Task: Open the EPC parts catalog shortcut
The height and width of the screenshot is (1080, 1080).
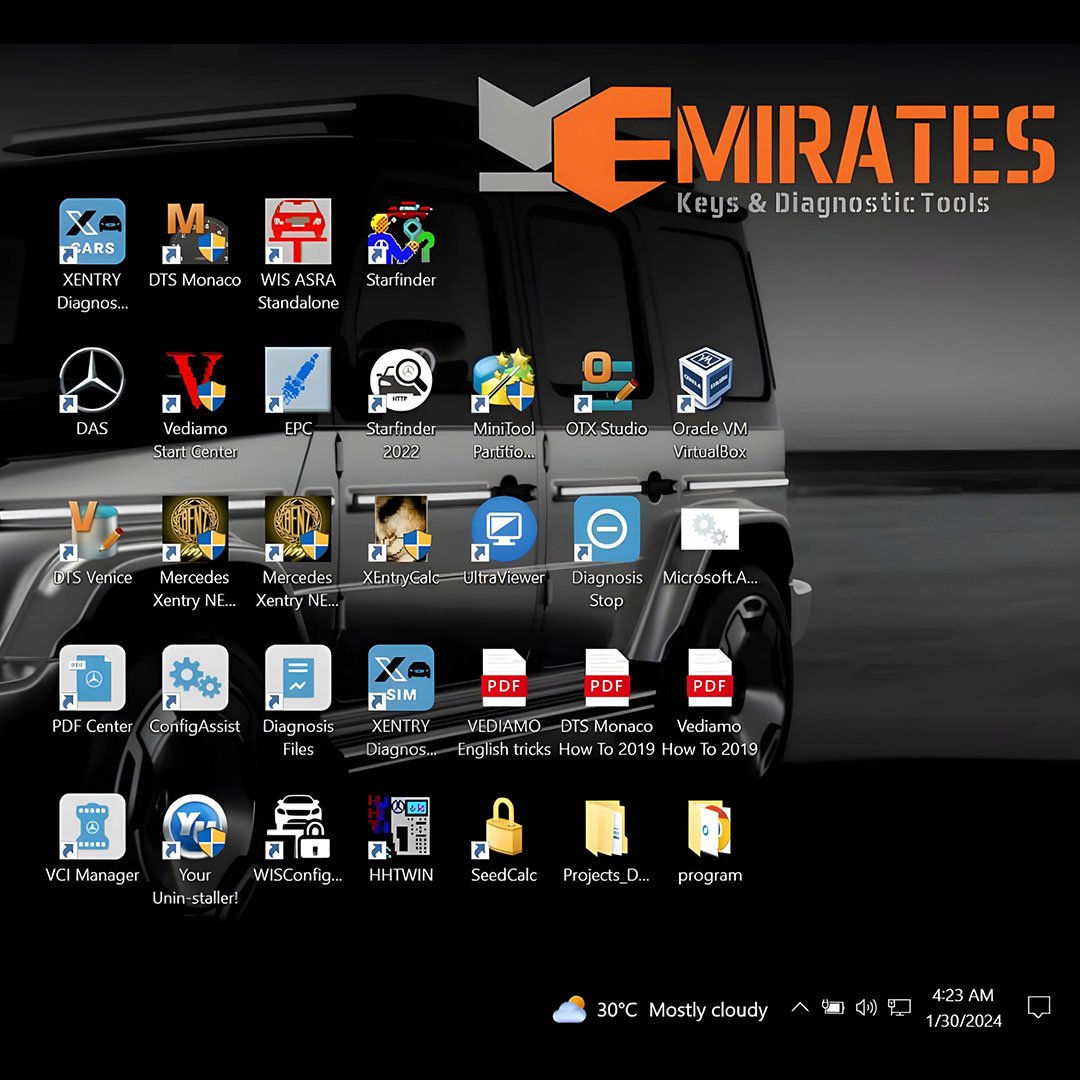Action: click(298, 380)
